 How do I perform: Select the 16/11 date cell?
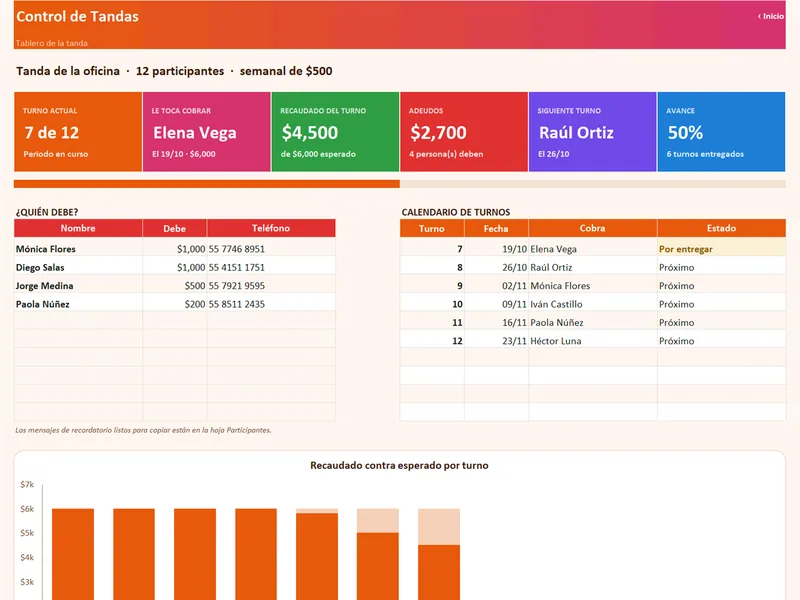[x=496, y=322]
